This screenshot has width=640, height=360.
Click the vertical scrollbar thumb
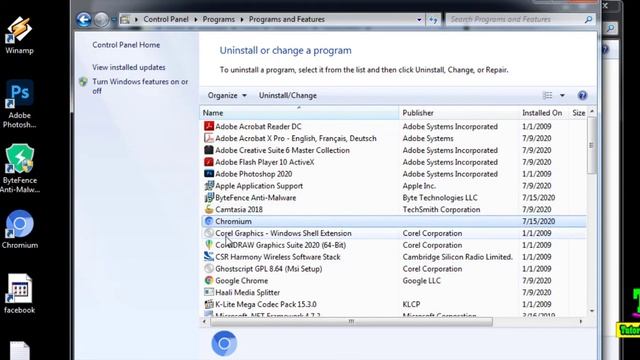(x=591, y=145)
